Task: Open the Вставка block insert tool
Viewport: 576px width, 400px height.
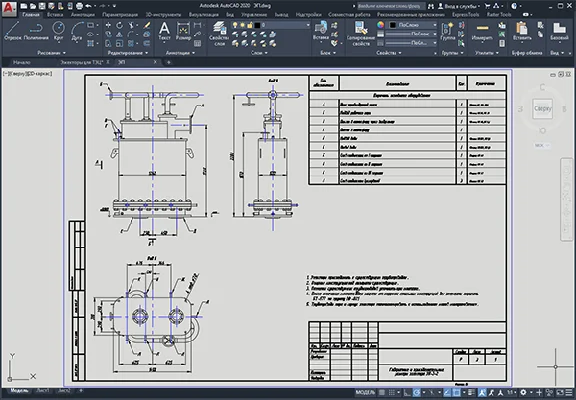Action: 320,31
